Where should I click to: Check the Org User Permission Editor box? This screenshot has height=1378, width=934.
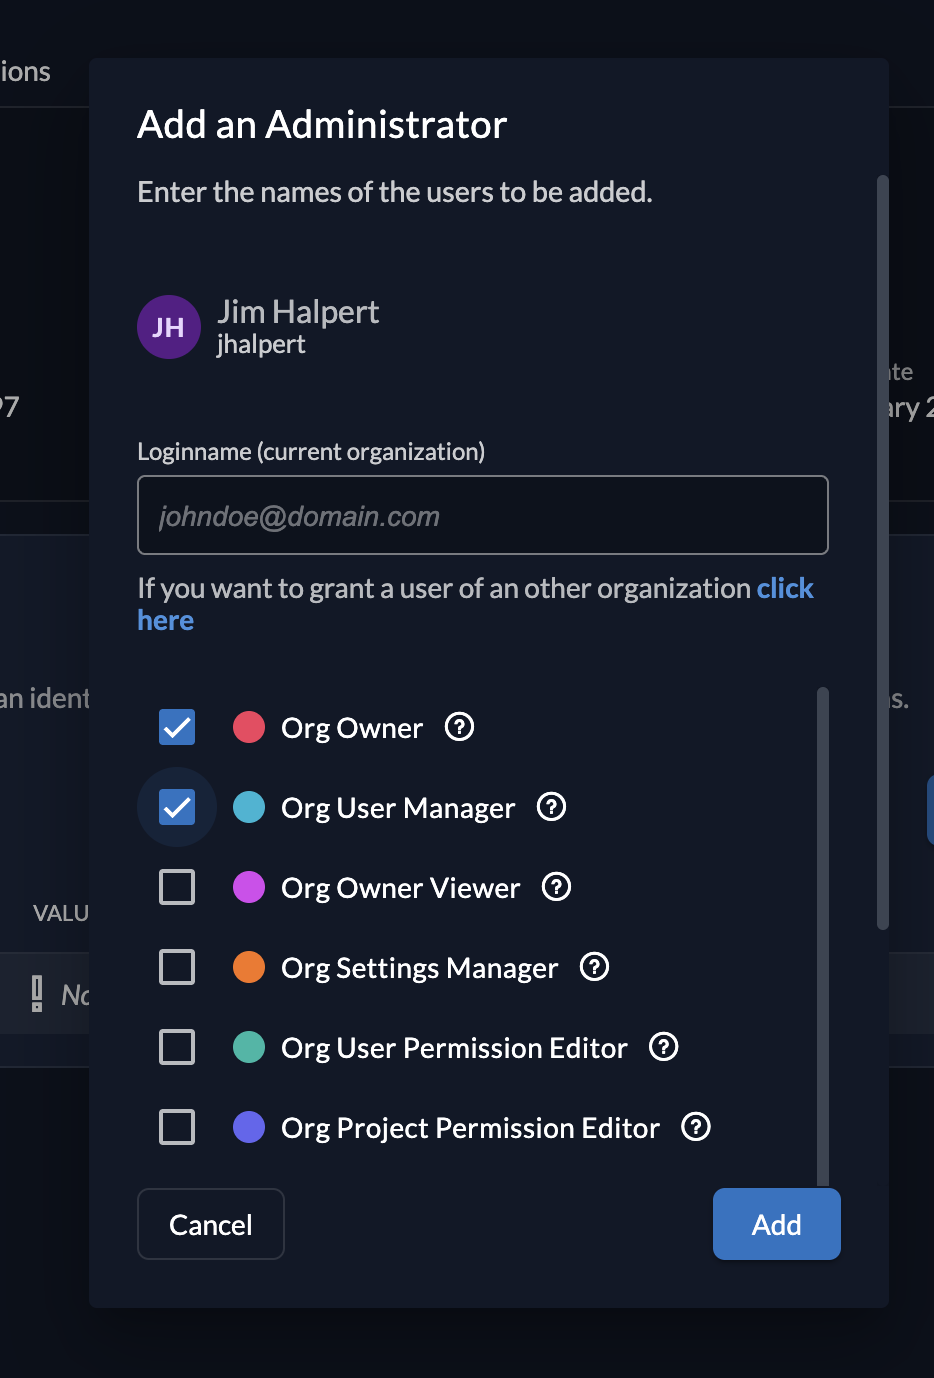pyautogui.click(x=177, y=1047)
